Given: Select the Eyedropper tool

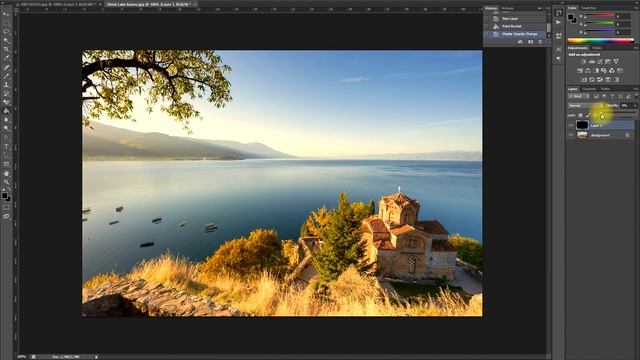Looking at the screenshot, I should point(6,58).
